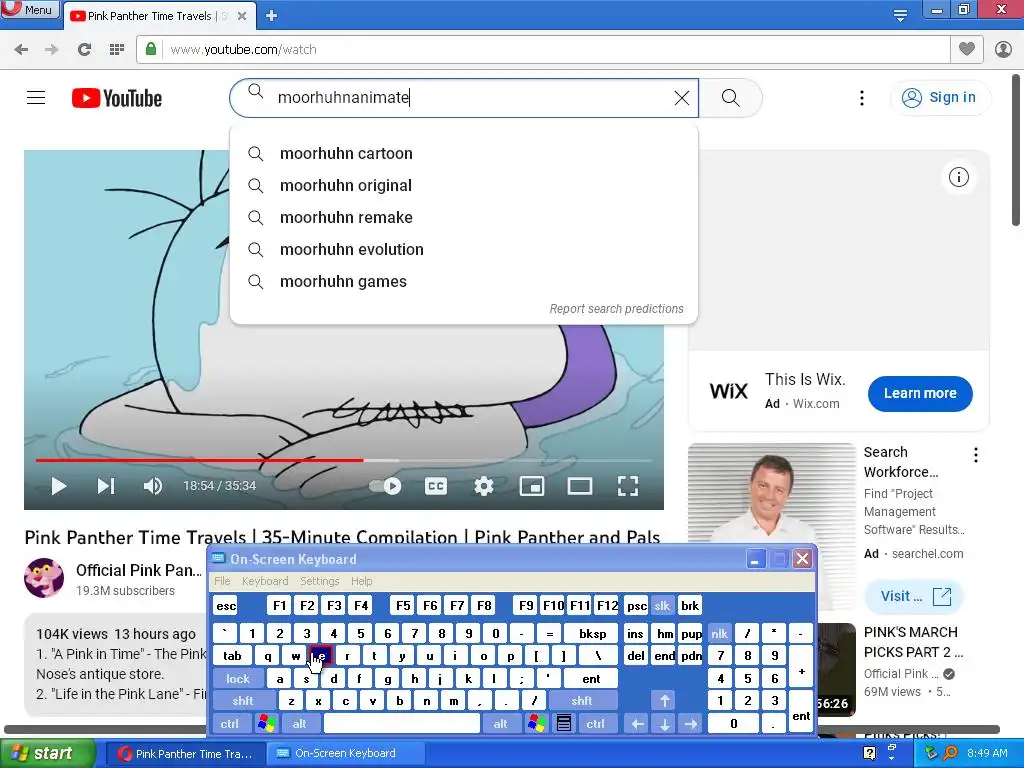Choose suggestion moorhuhn cartoon
1024x768 pixels.
[464, 153]
